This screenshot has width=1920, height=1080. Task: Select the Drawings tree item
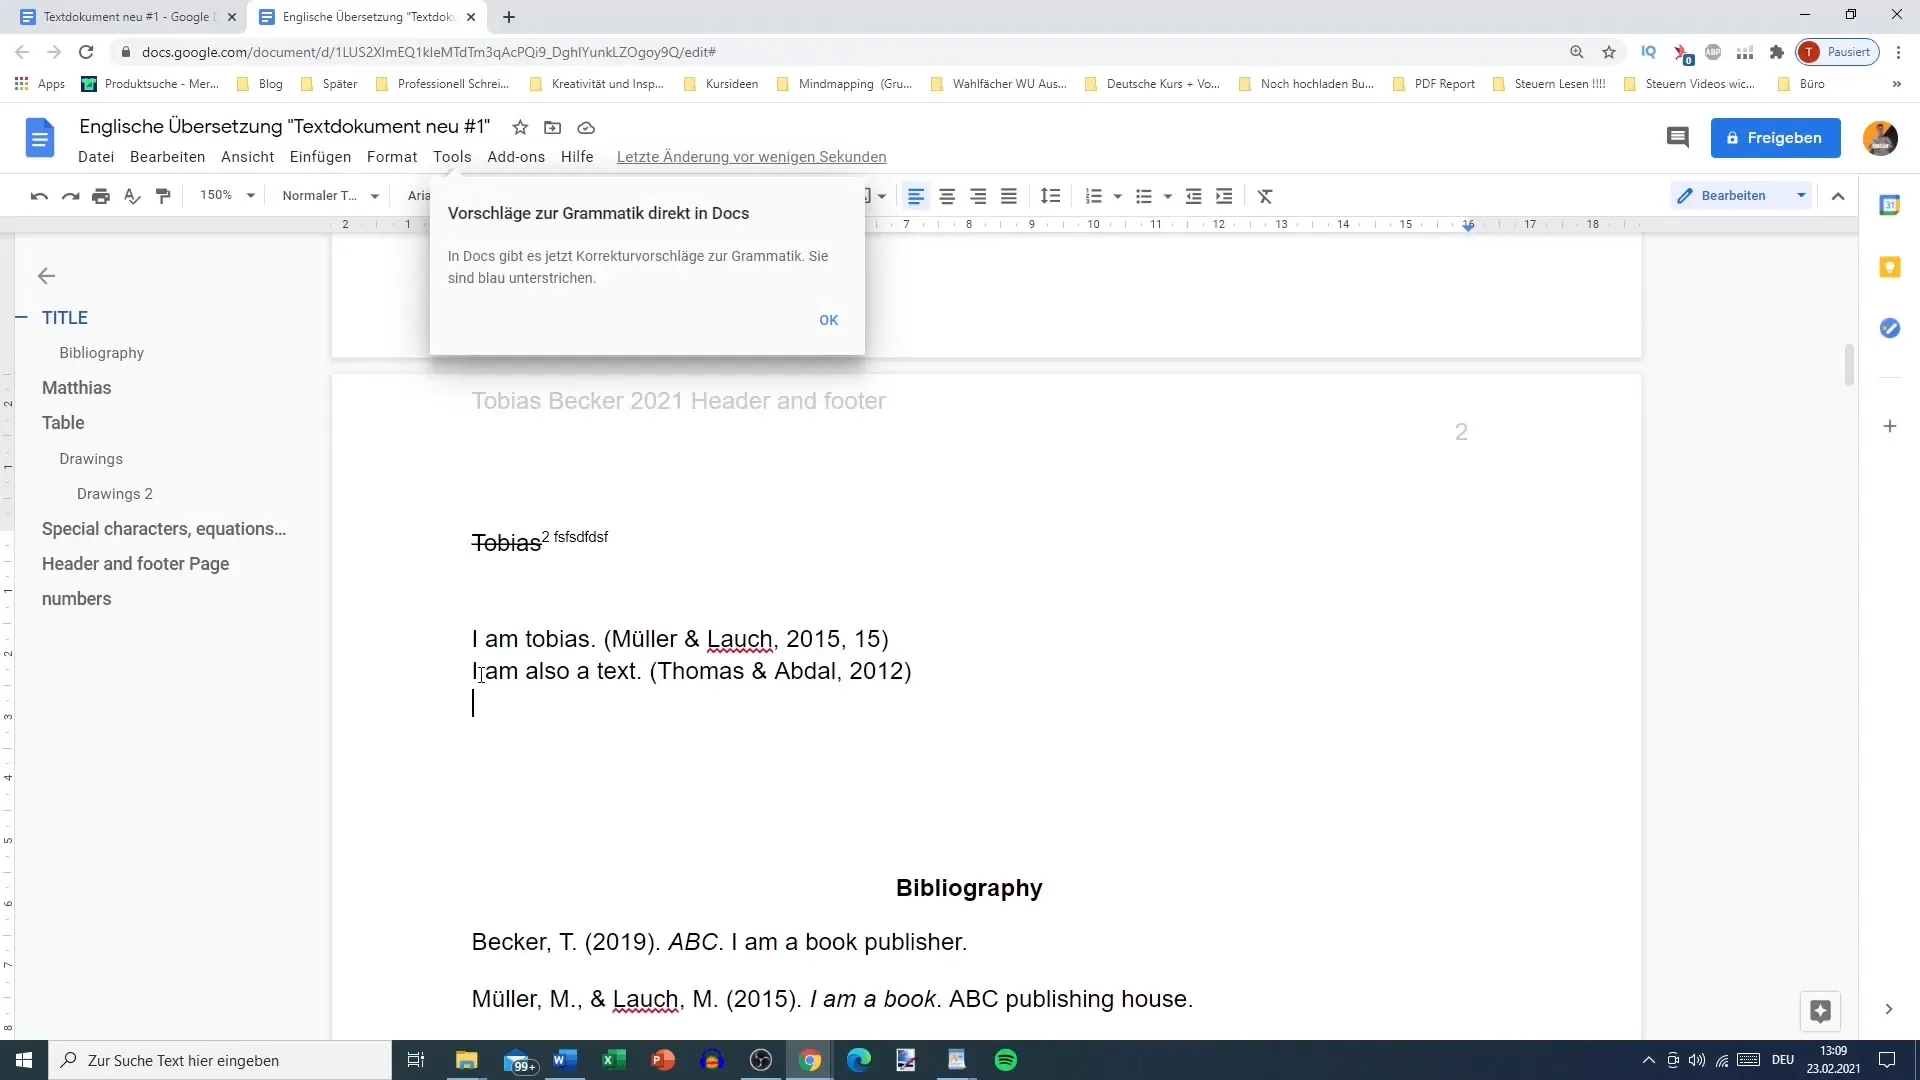91,458
